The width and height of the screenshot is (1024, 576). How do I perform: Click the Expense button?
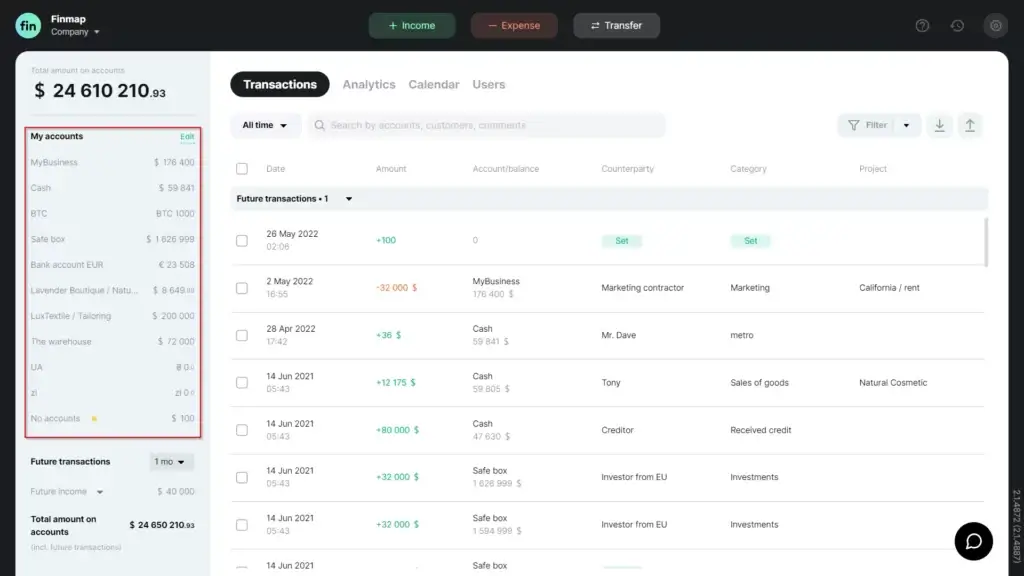pyautogui.click(x=514, y=25)
